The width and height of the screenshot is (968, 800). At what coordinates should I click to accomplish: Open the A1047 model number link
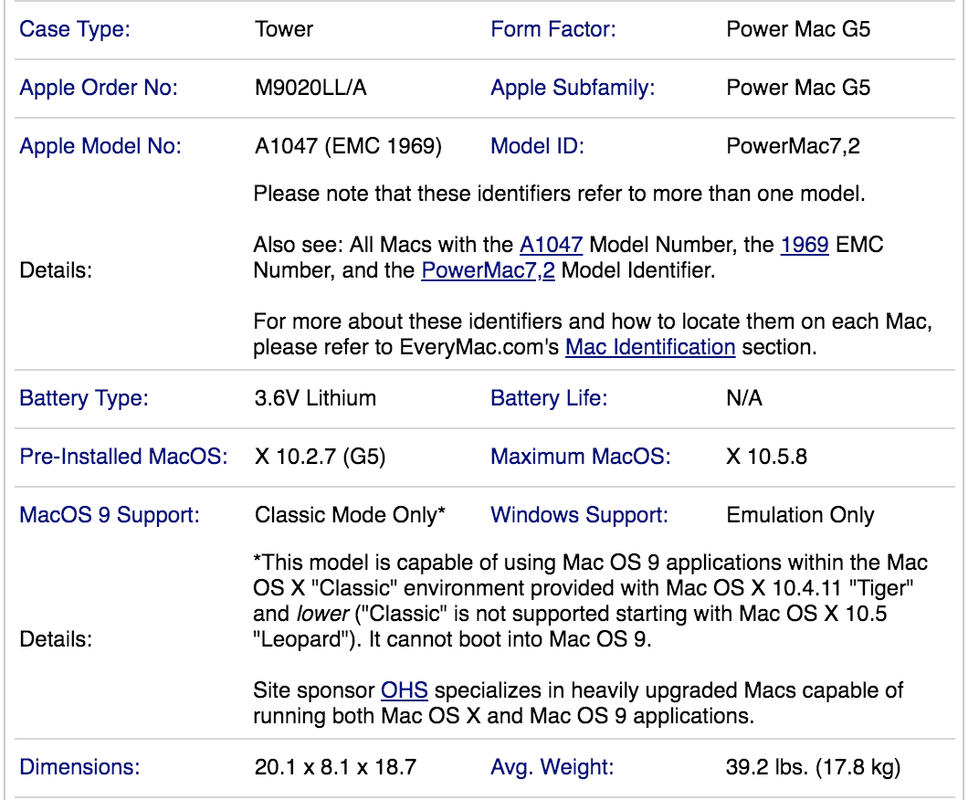pos(551,245)
